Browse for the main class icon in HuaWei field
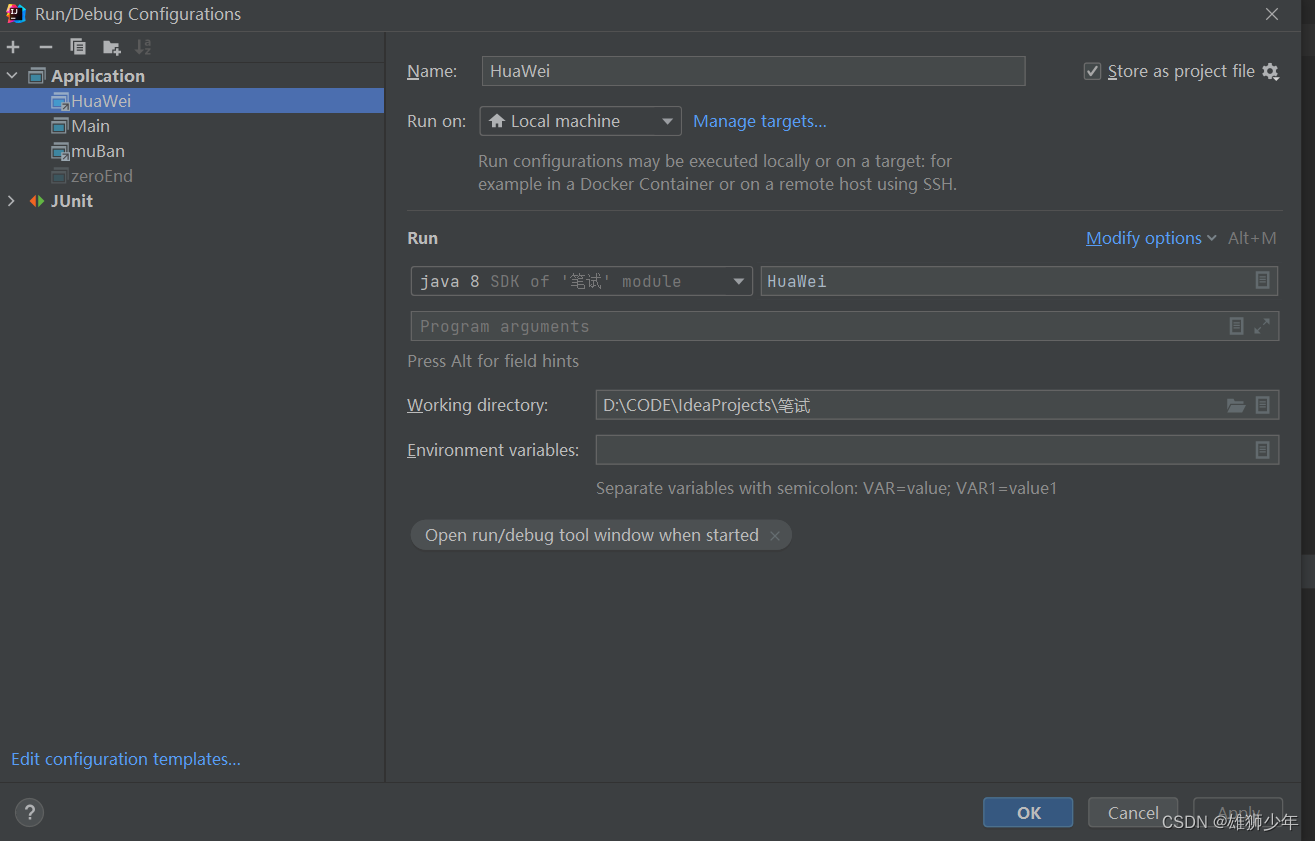1315x841 pixels. tap(1262, 281)
